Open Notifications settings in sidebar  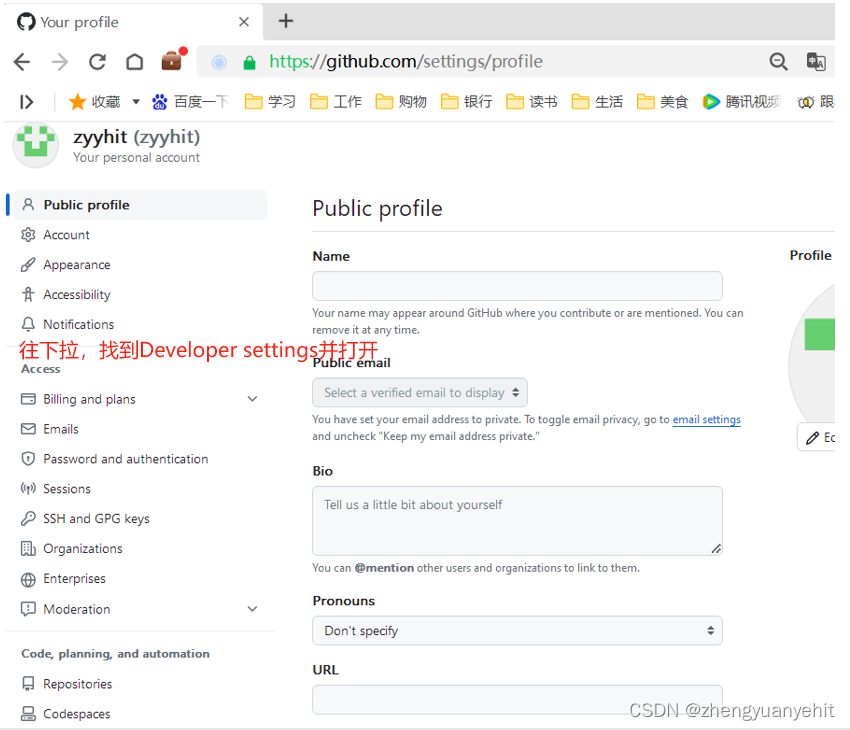point(67,324)
